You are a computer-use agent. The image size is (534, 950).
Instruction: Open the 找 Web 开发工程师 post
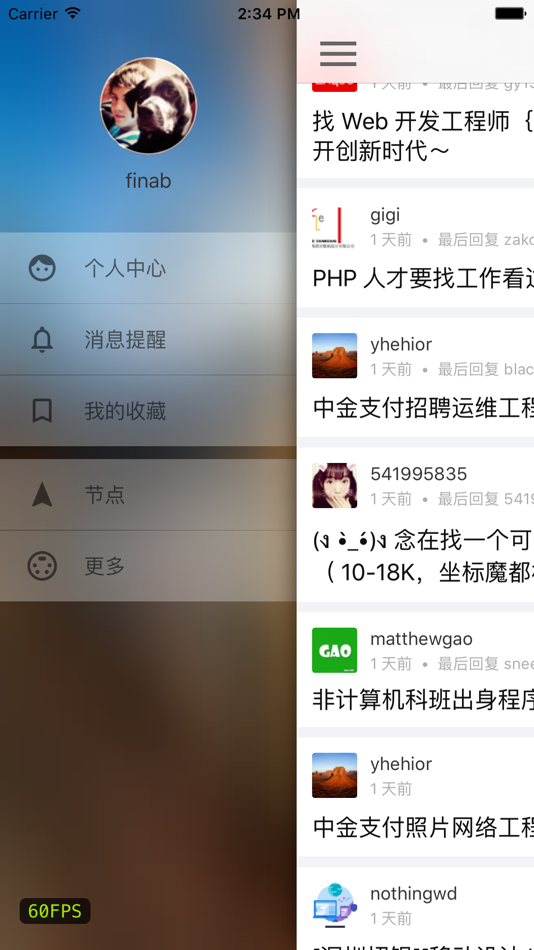pyautogui.click(x=423, y=136)
